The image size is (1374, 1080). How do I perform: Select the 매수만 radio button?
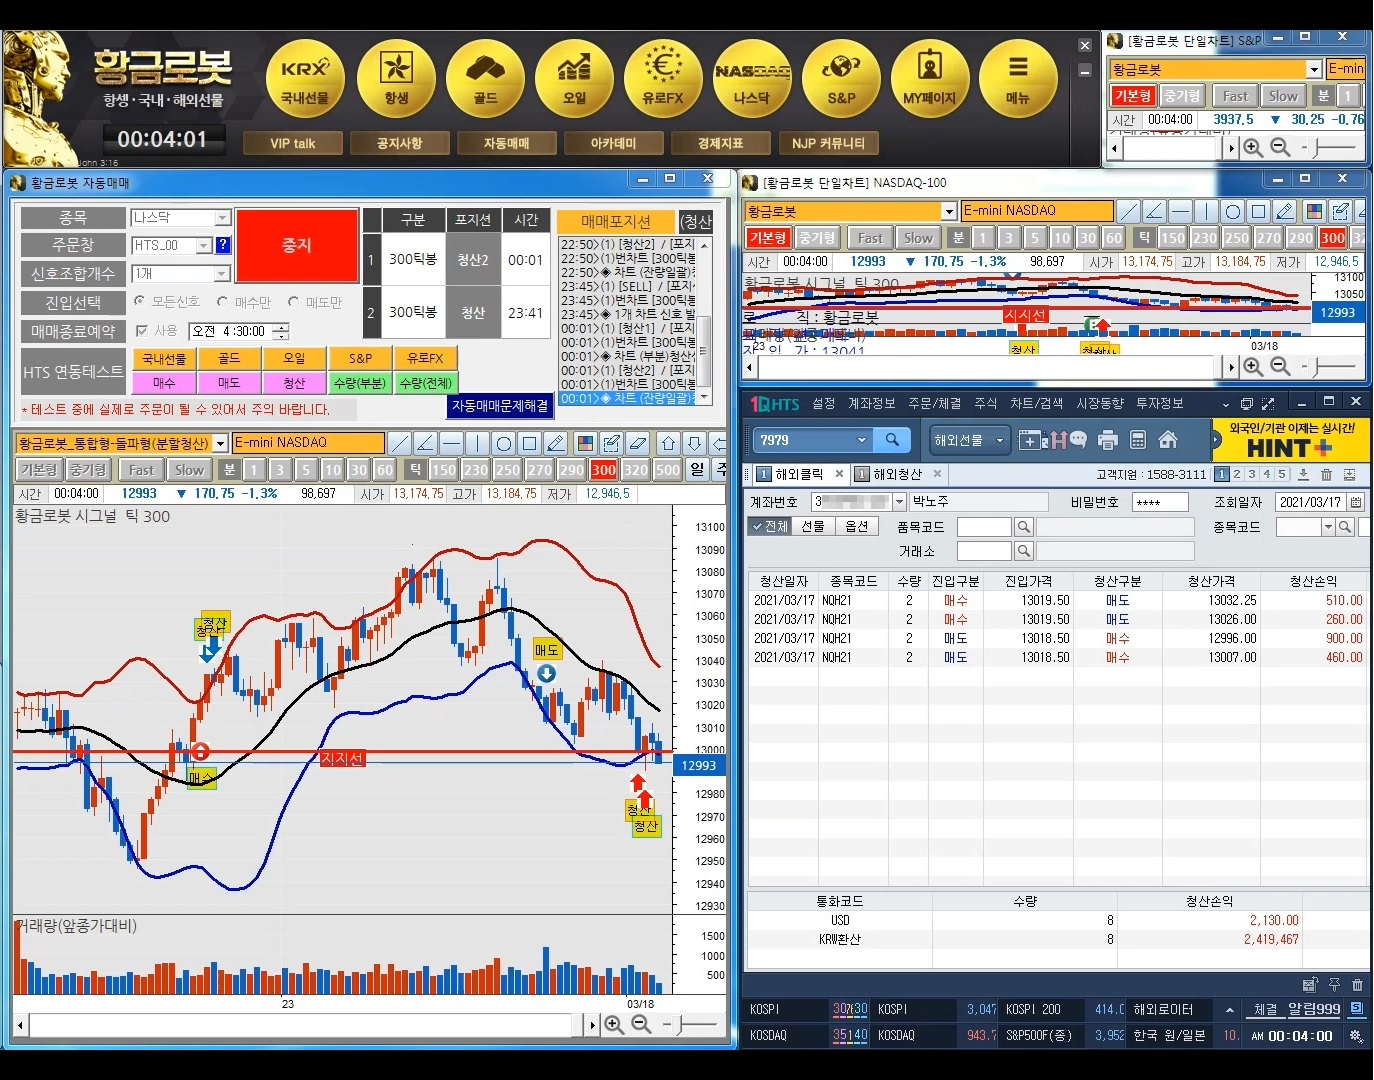(x=222, y=301)
